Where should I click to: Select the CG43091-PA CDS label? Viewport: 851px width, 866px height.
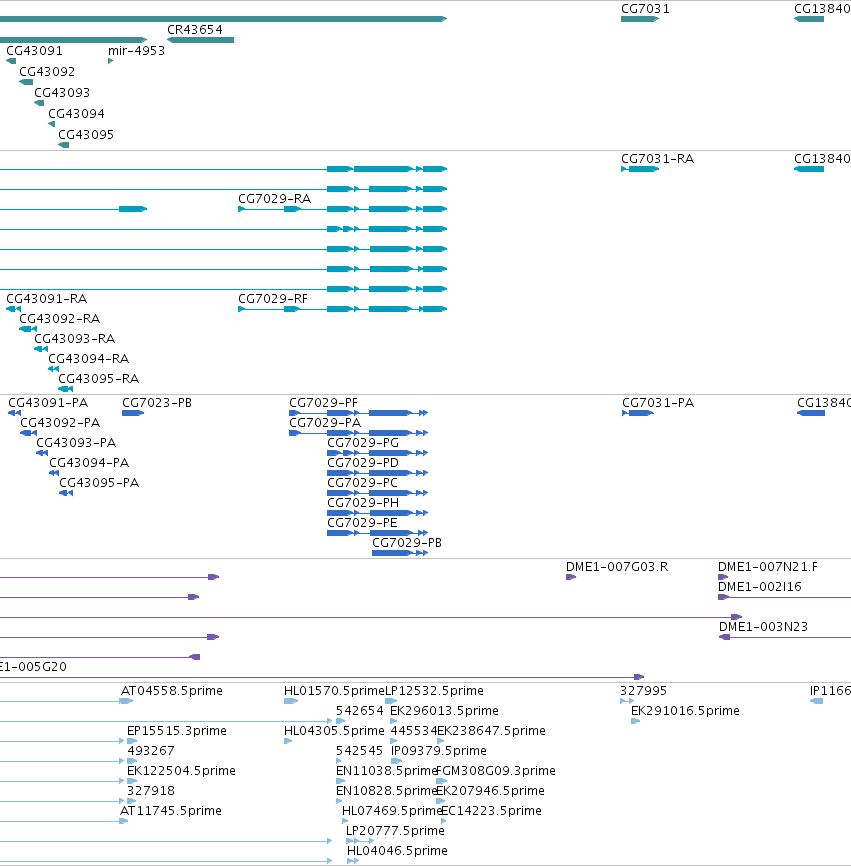click(x=48, y=403)
